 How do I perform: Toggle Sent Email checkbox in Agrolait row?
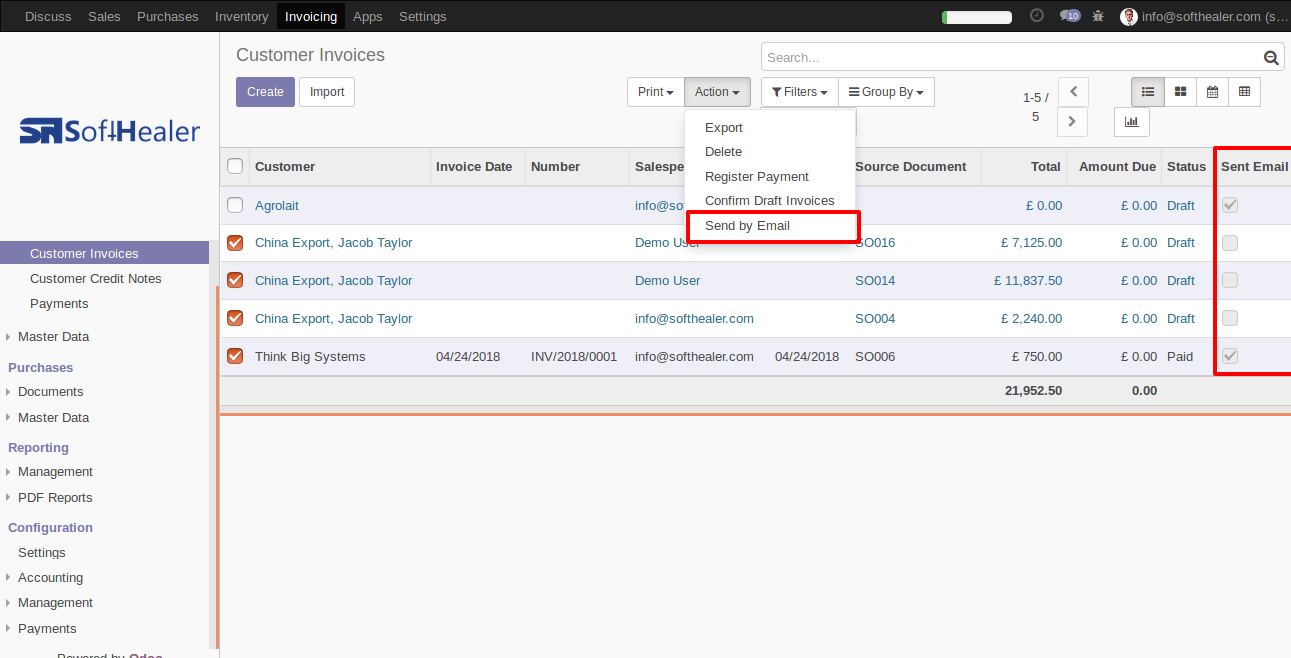click(x=1230, y=205)
